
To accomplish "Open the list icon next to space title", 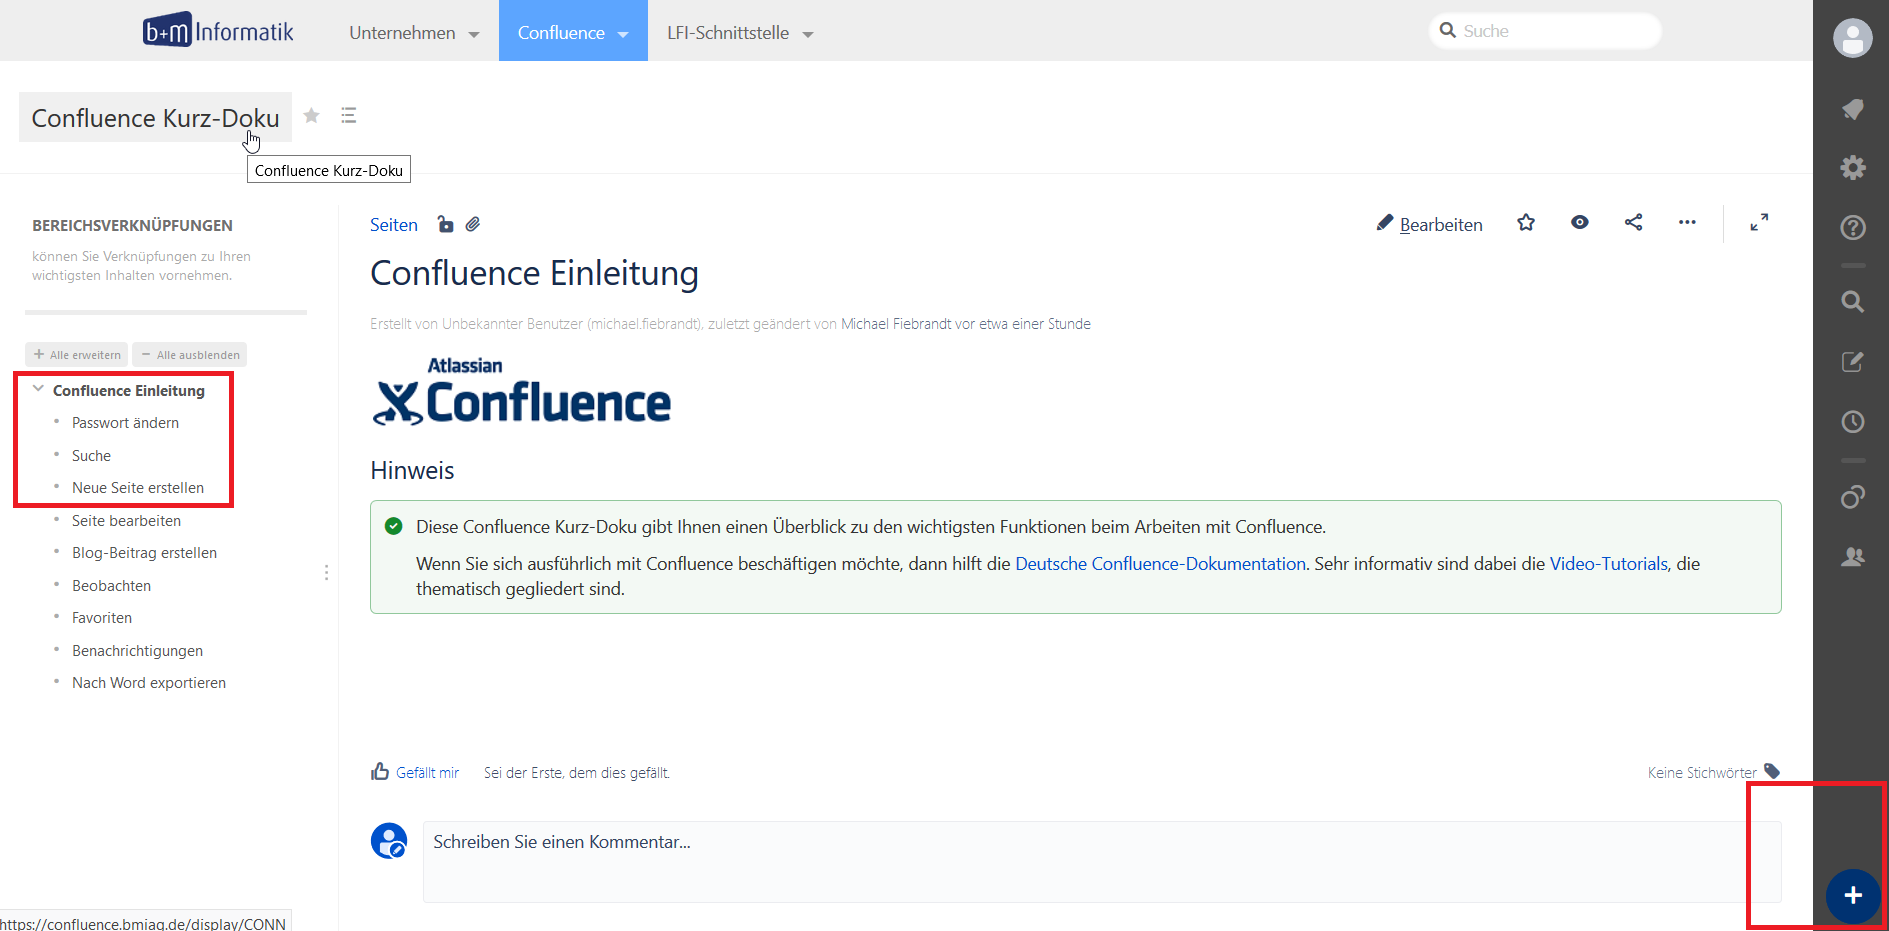I will coord(348,115).
